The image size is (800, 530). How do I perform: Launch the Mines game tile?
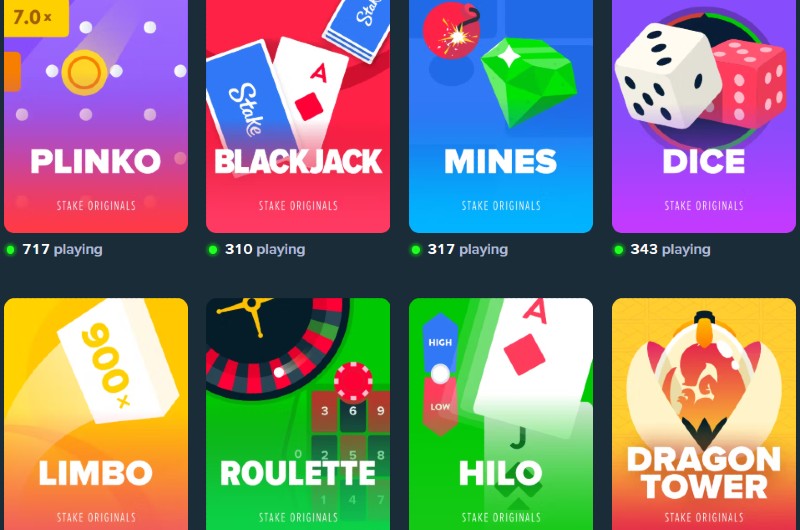tap(501, 116)
